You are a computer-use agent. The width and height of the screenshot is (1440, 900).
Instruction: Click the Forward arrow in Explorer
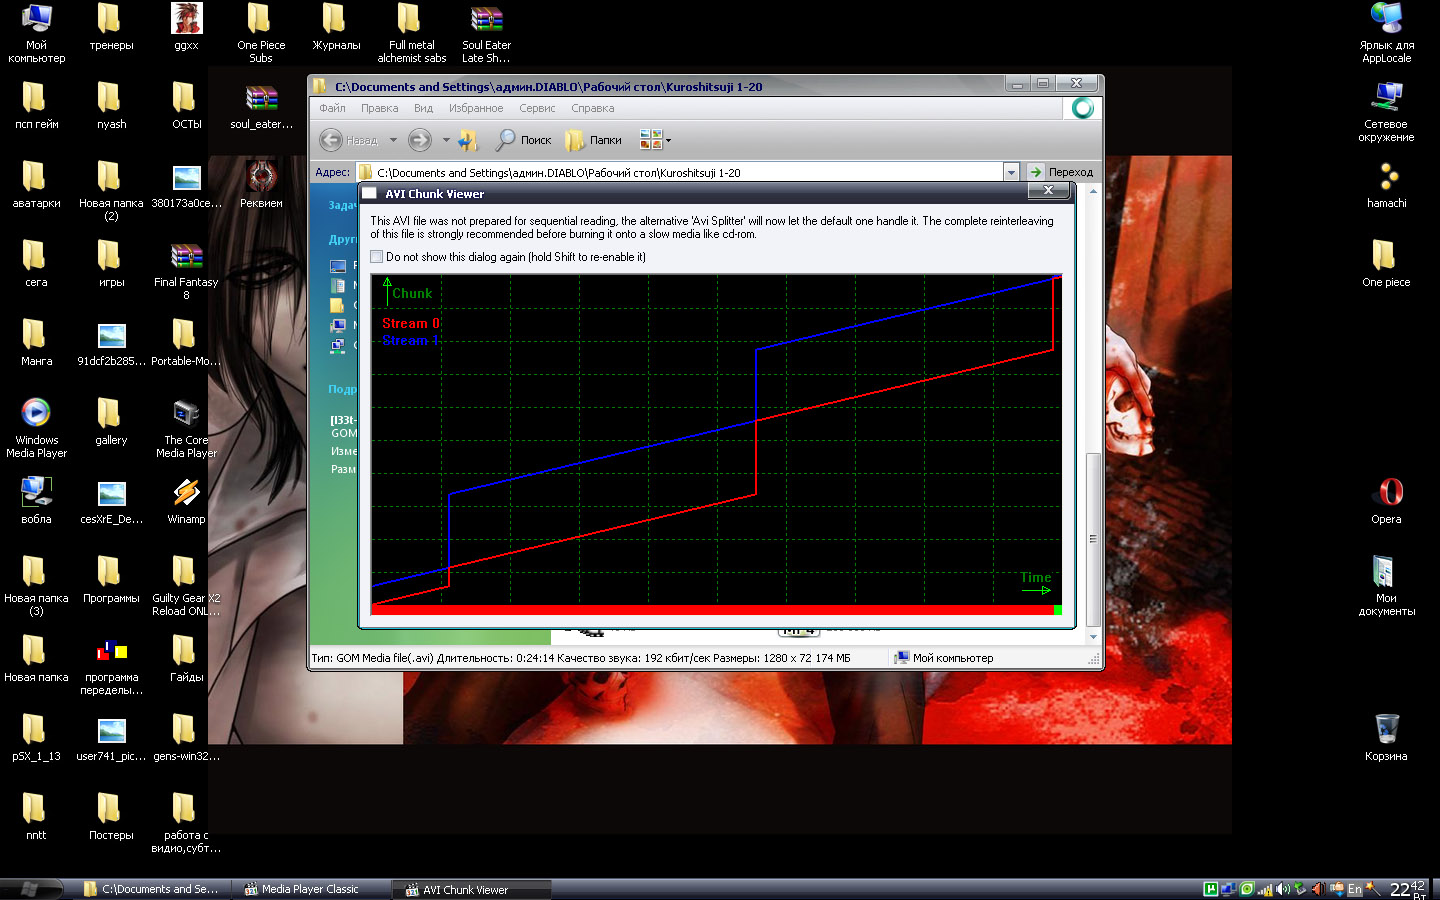click(420, 140)
